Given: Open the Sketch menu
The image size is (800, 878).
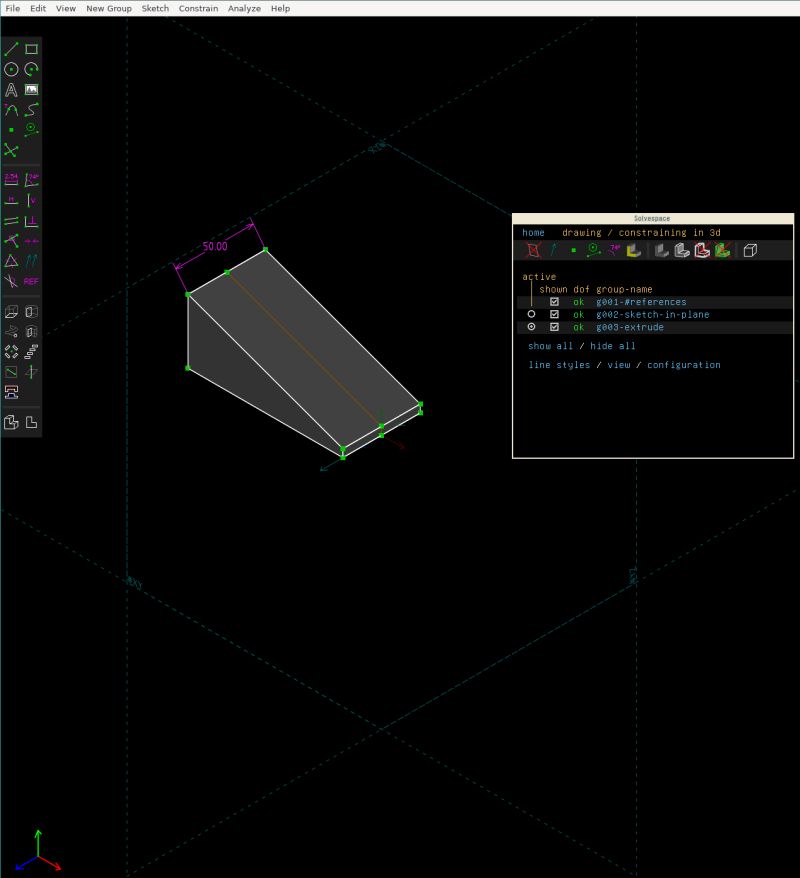Looking at the screenshot, I should pyautogui.click(x=155, y=8).
